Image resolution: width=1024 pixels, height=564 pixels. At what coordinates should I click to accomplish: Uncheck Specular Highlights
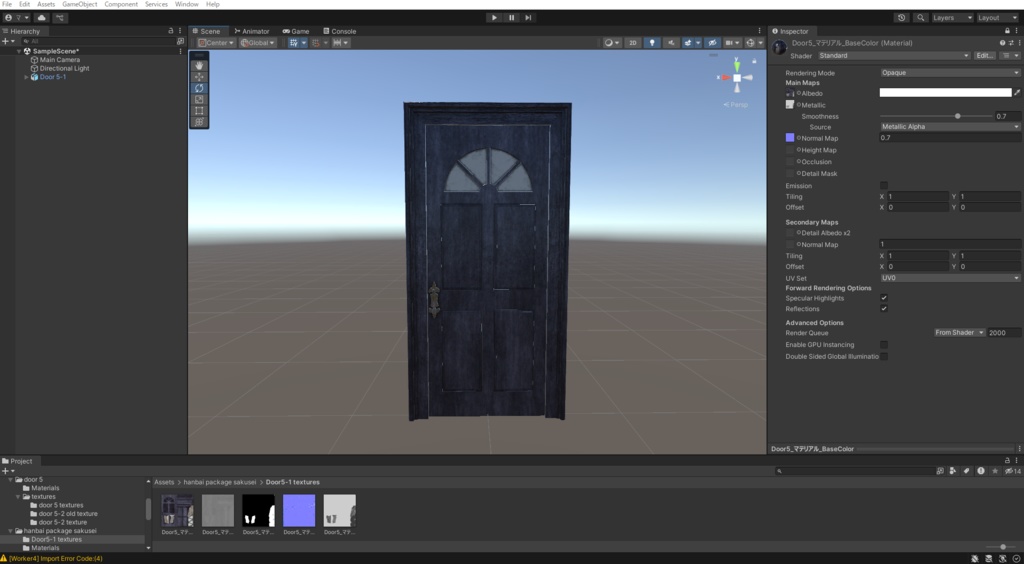884,298
